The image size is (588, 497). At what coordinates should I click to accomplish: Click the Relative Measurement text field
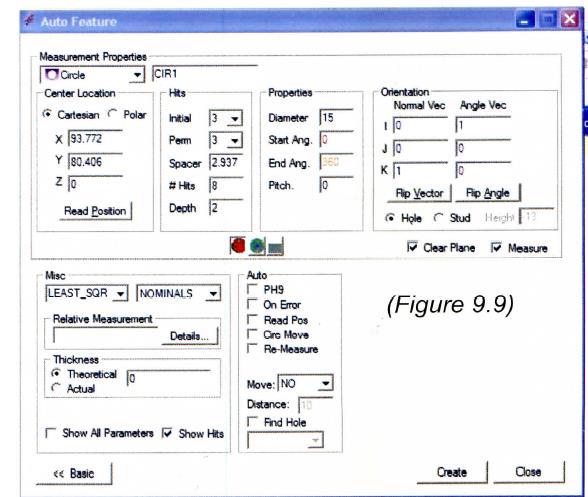[106, 335]
